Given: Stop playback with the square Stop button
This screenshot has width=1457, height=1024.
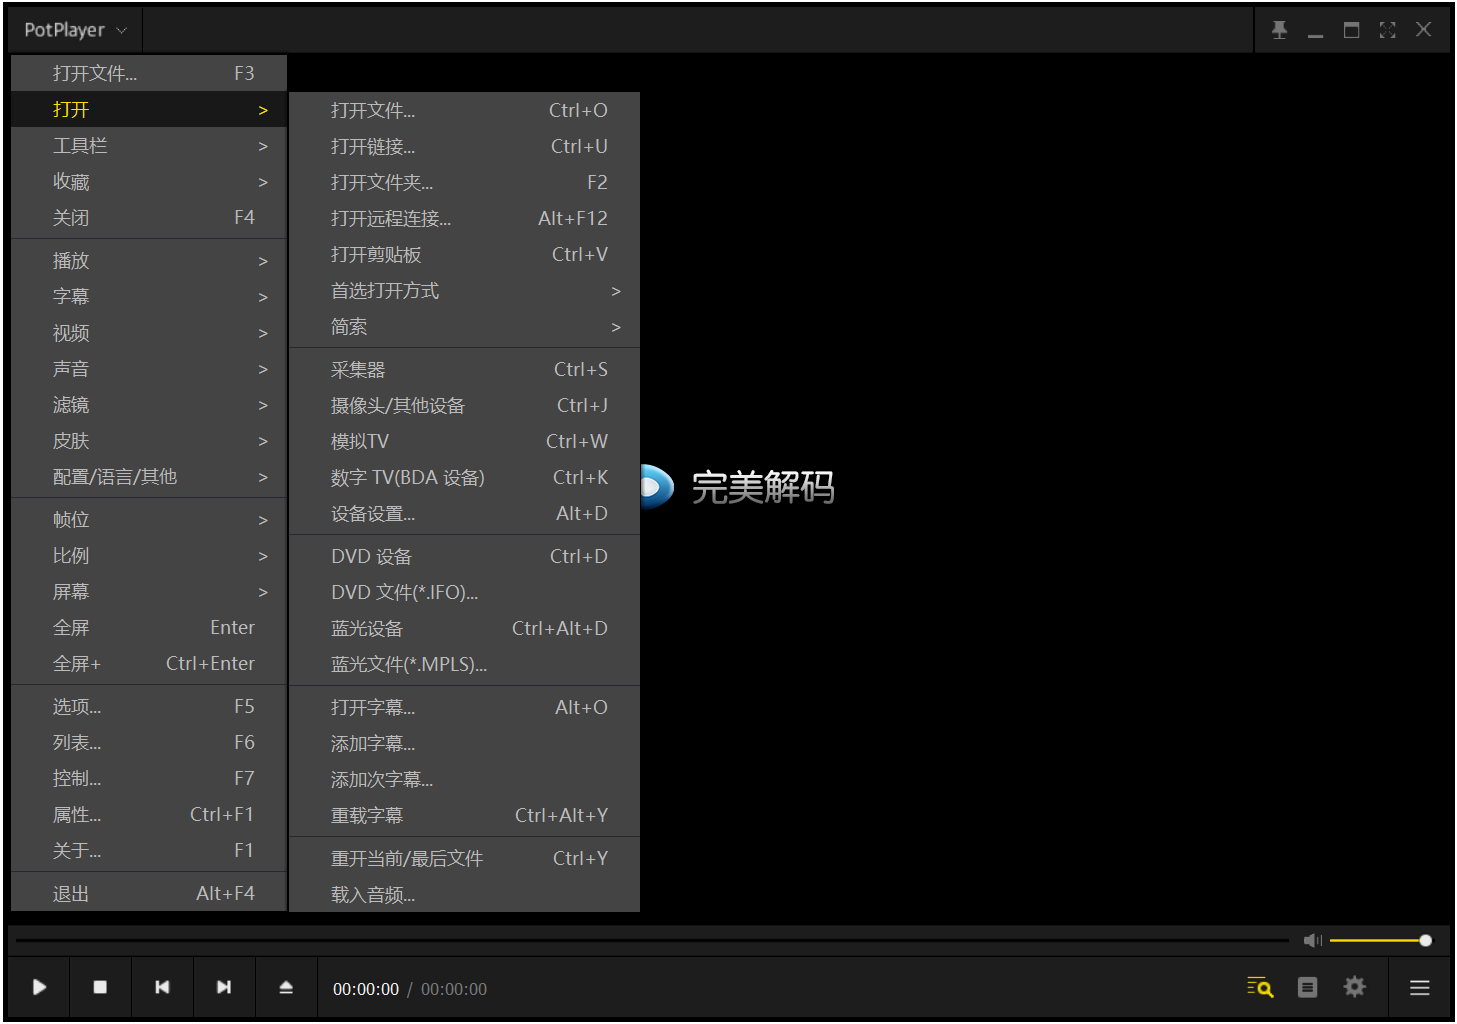Looking at the screenshot, I should (x=100, y=987).
